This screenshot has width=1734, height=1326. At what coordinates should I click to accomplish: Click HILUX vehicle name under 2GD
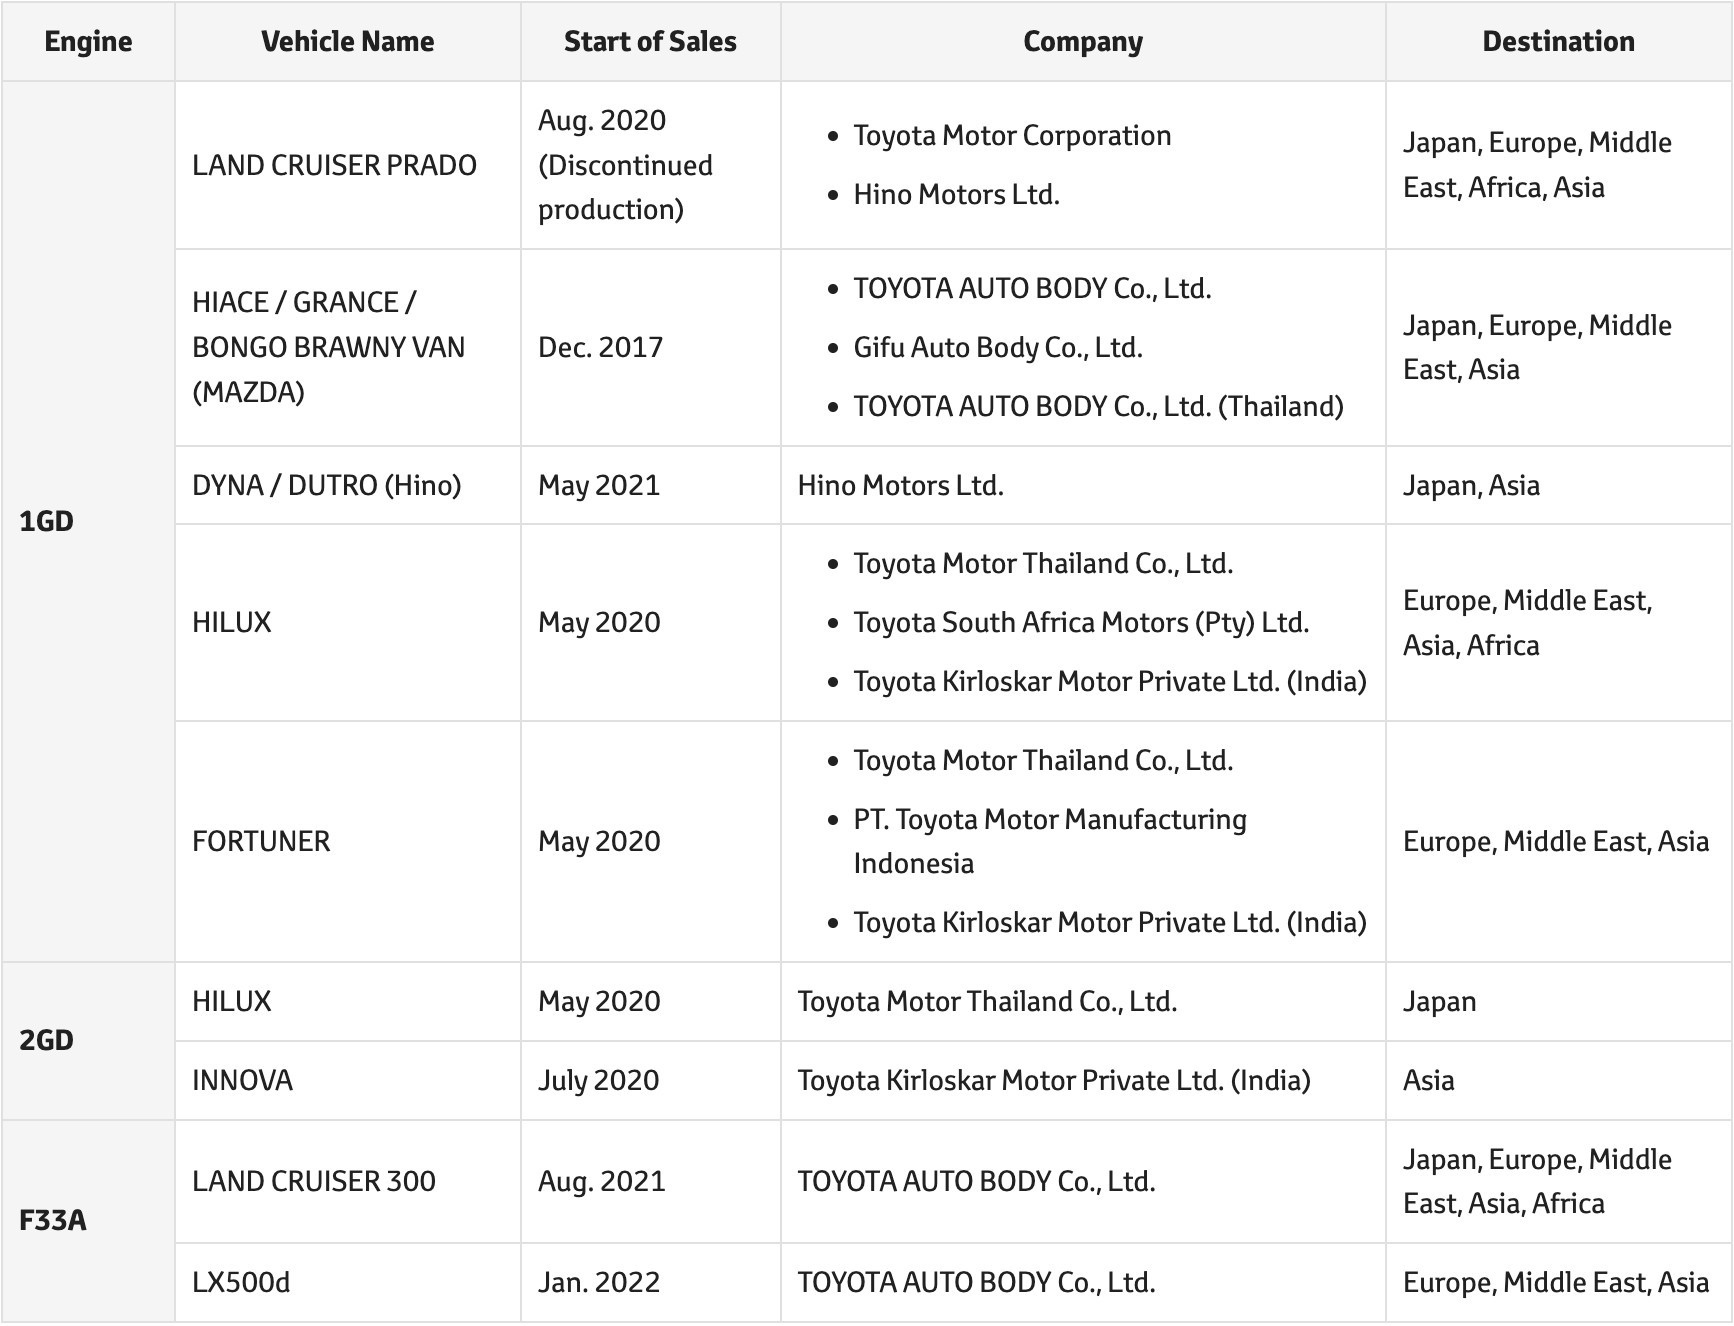pos(232,1001)
